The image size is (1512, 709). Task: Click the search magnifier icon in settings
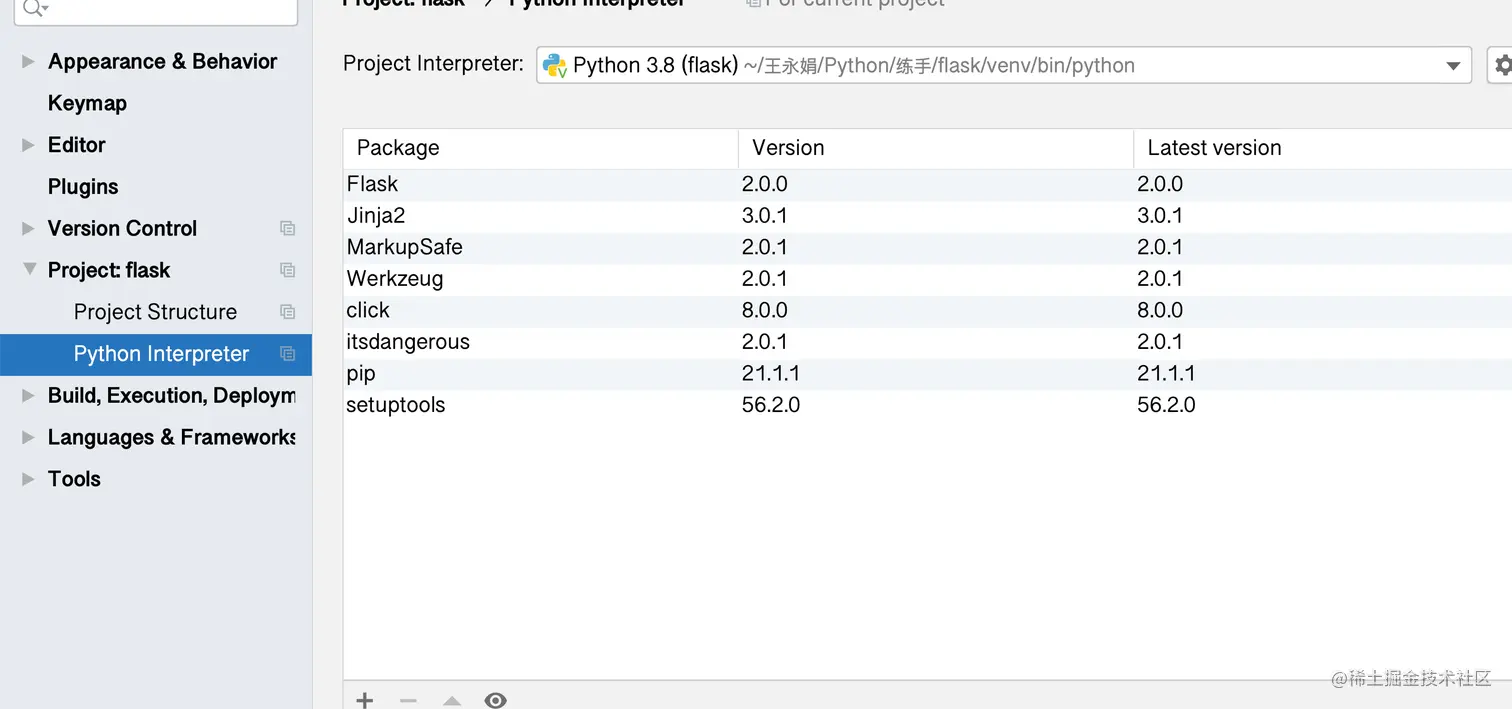click(32, 8)
